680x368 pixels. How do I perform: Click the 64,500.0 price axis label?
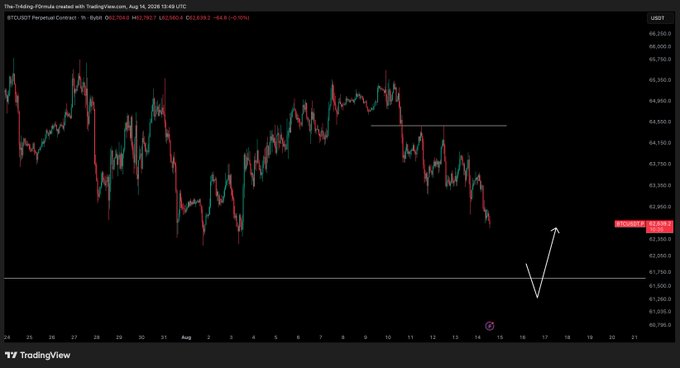pos(660,122)
